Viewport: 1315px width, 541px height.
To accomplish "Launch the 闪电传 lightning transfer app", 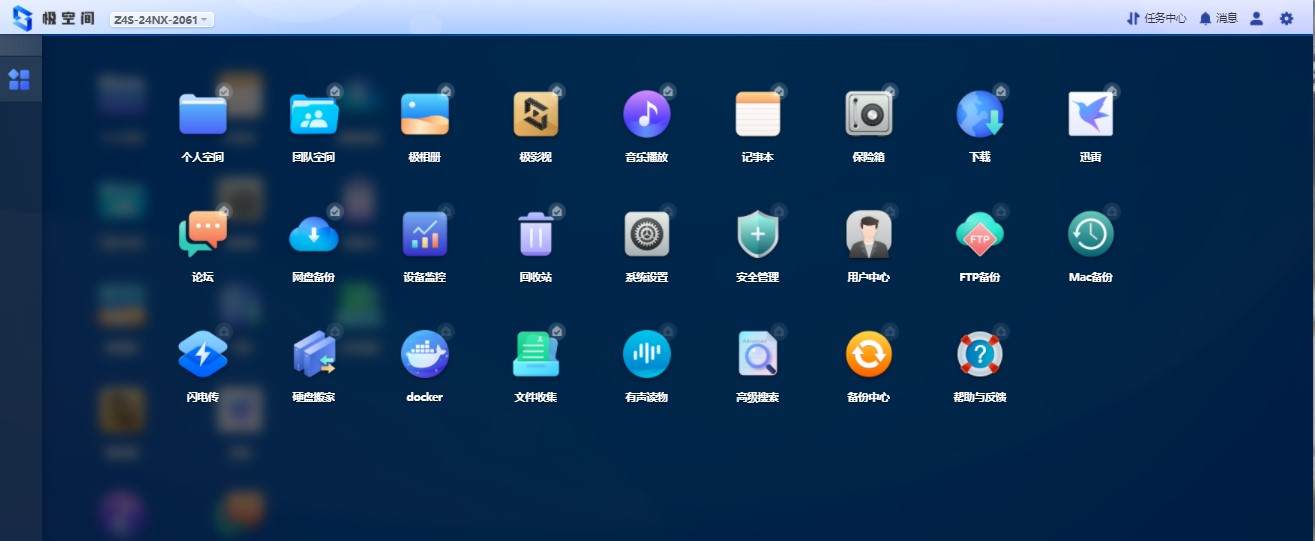I will [203, 354].
